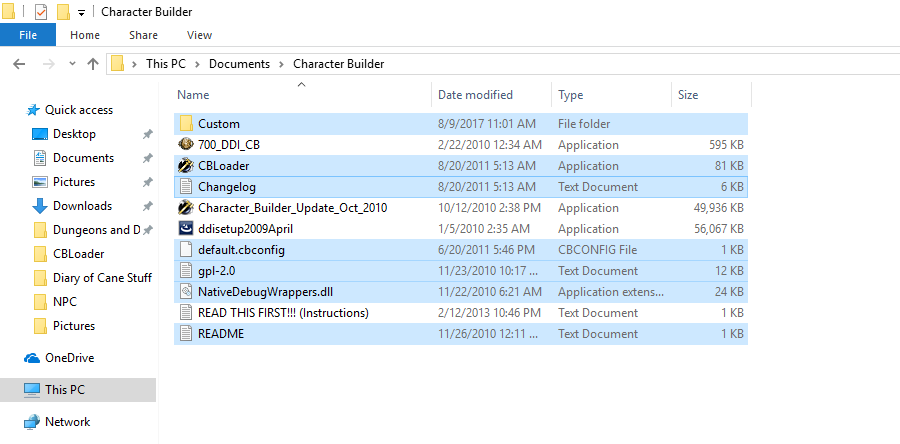
Task: Click the ddisetup2009April installer icon
Action: point(185,229)
